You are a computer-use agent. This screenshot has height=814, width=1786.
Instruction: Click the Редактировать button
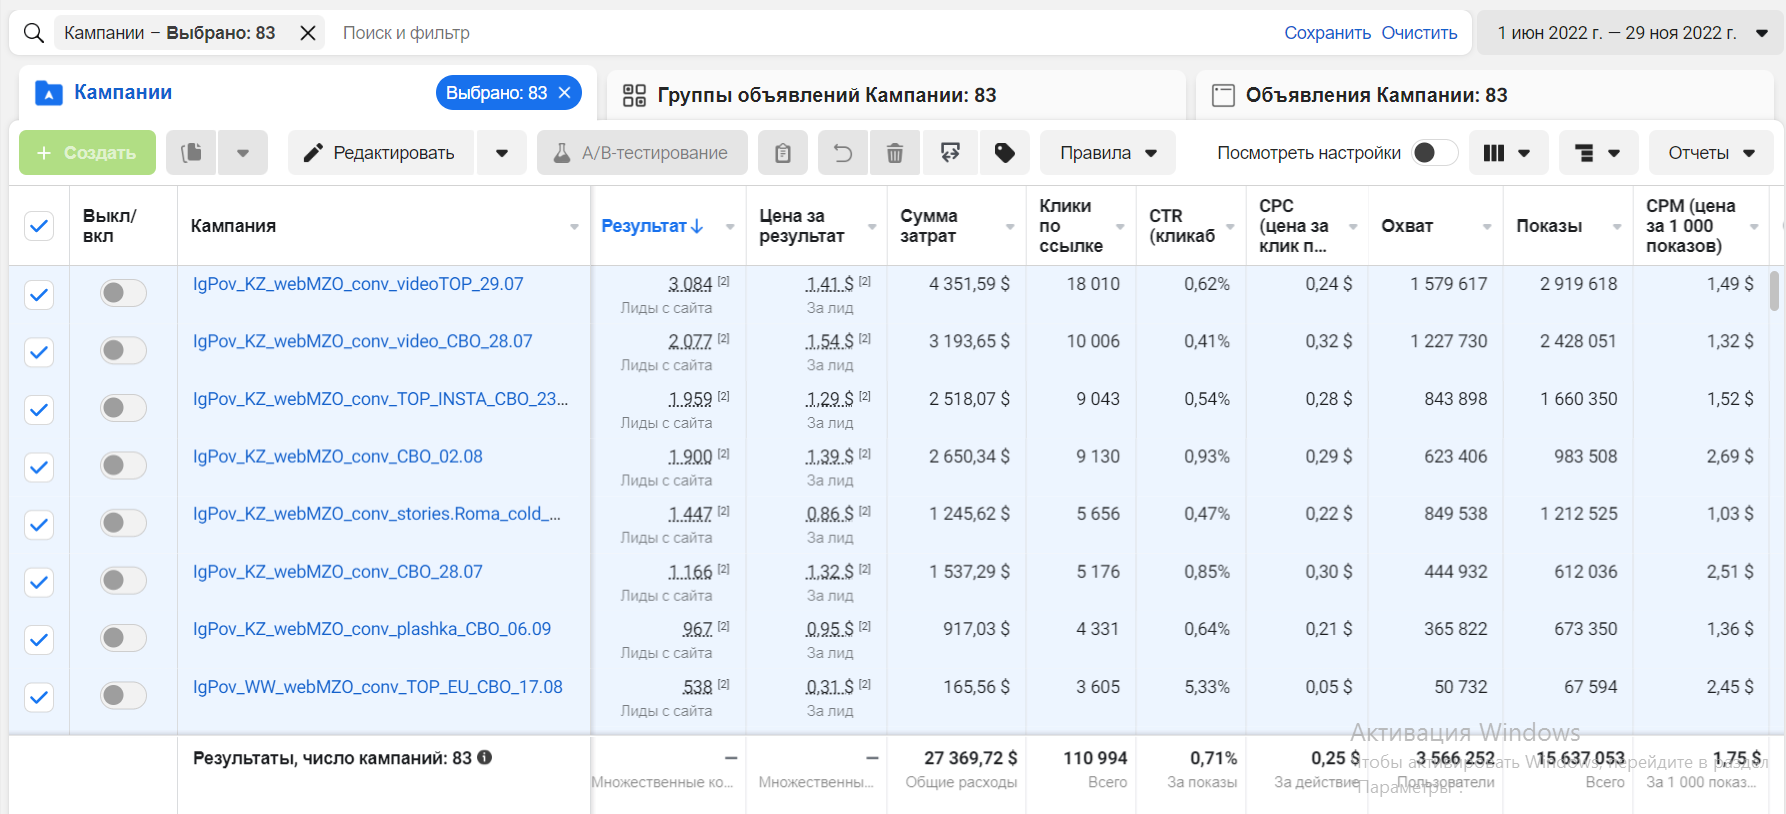[x=381, y=153]
